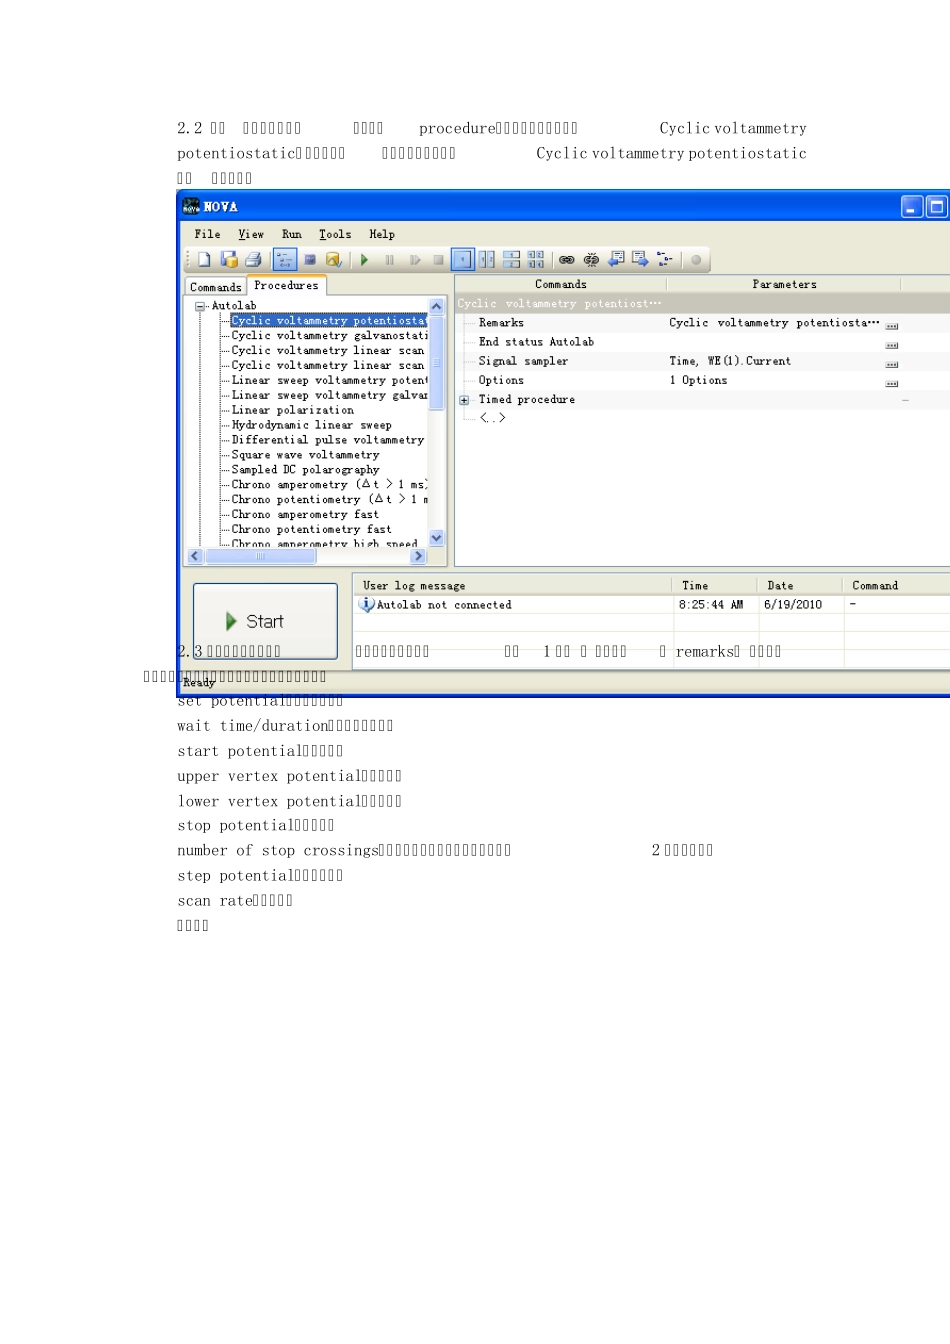Select the four panes layout icon
Viewport: 950px width, 1344px height.
536,260
